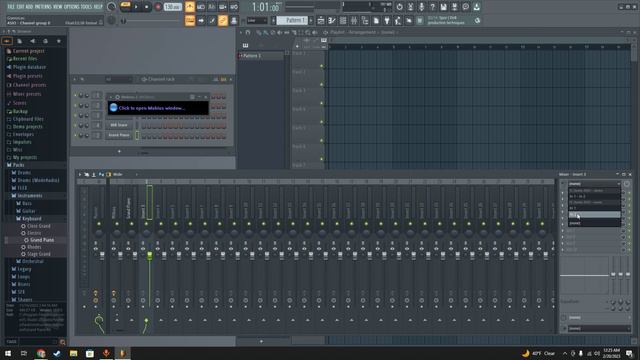The height and width of the screenshot is (360, 640).
Task: Toggle mute LED on selected Insert 3 track
Action: (146, 224)
